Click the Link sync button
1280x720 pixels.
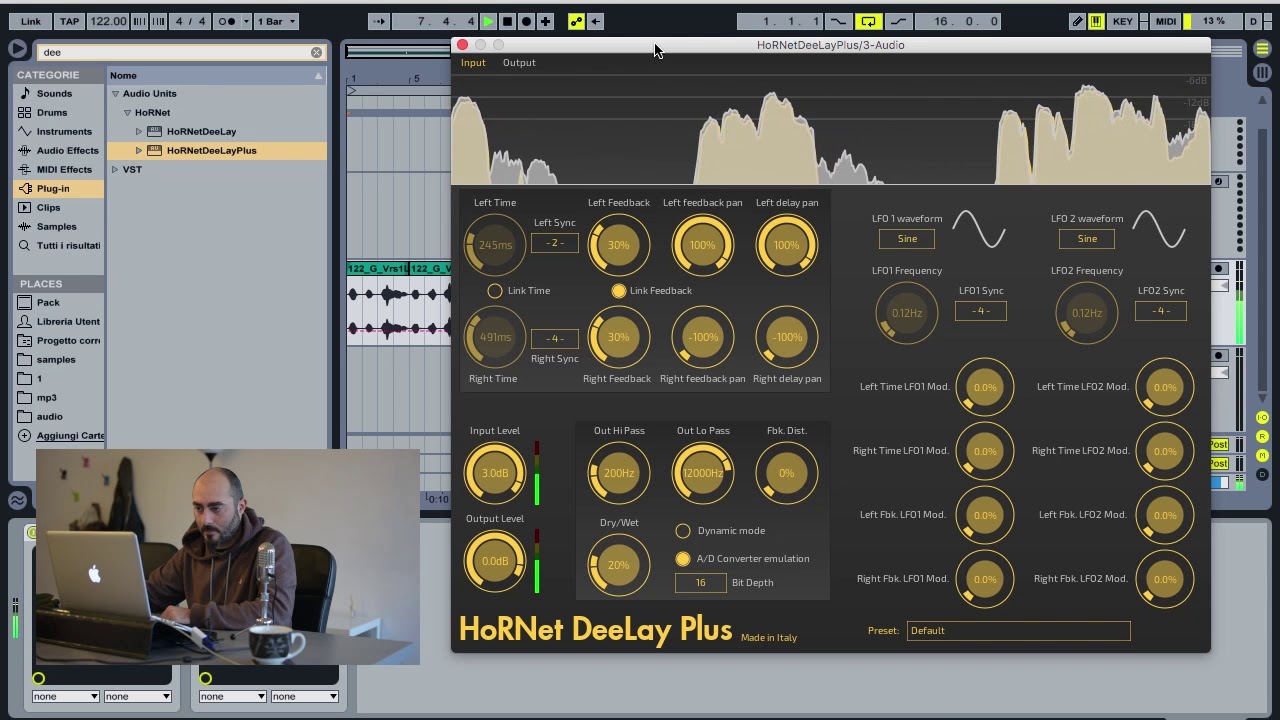(x=31, y=21)
